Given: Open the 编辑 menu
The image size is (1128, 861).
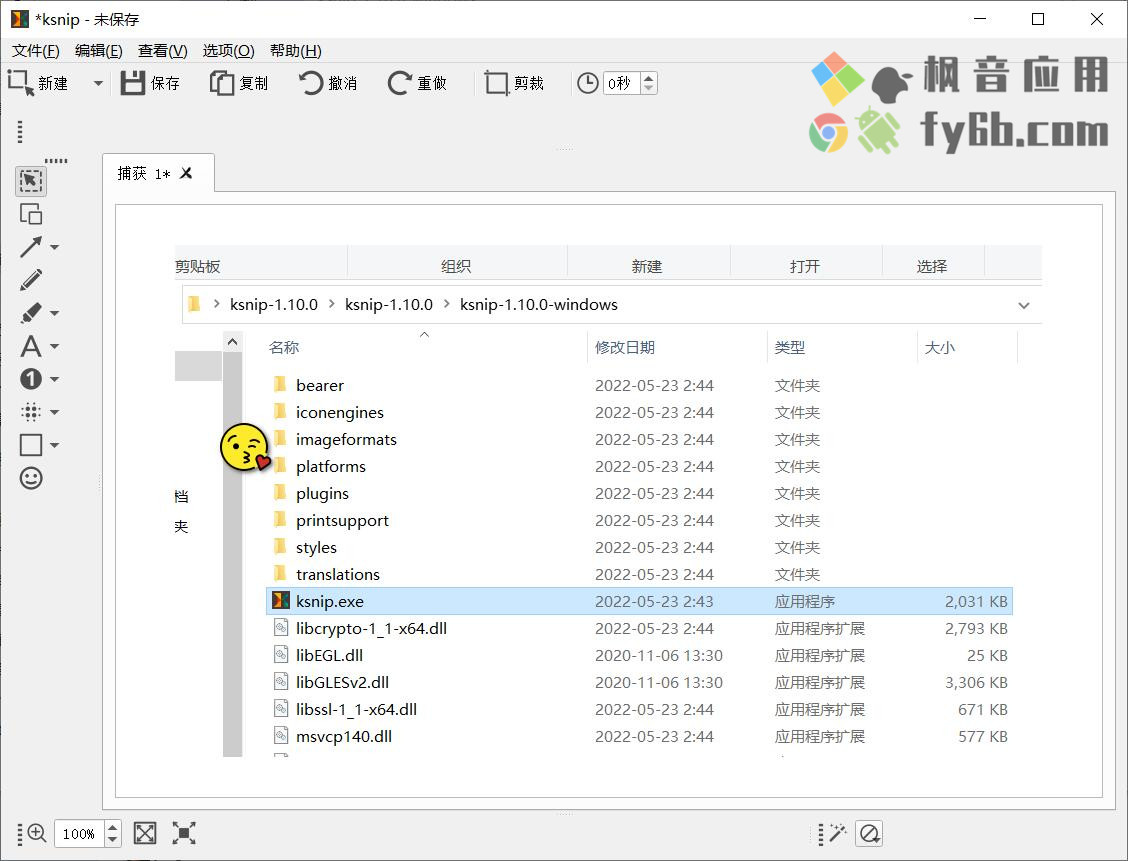Looking at the screenshot, I should [99, 51].
